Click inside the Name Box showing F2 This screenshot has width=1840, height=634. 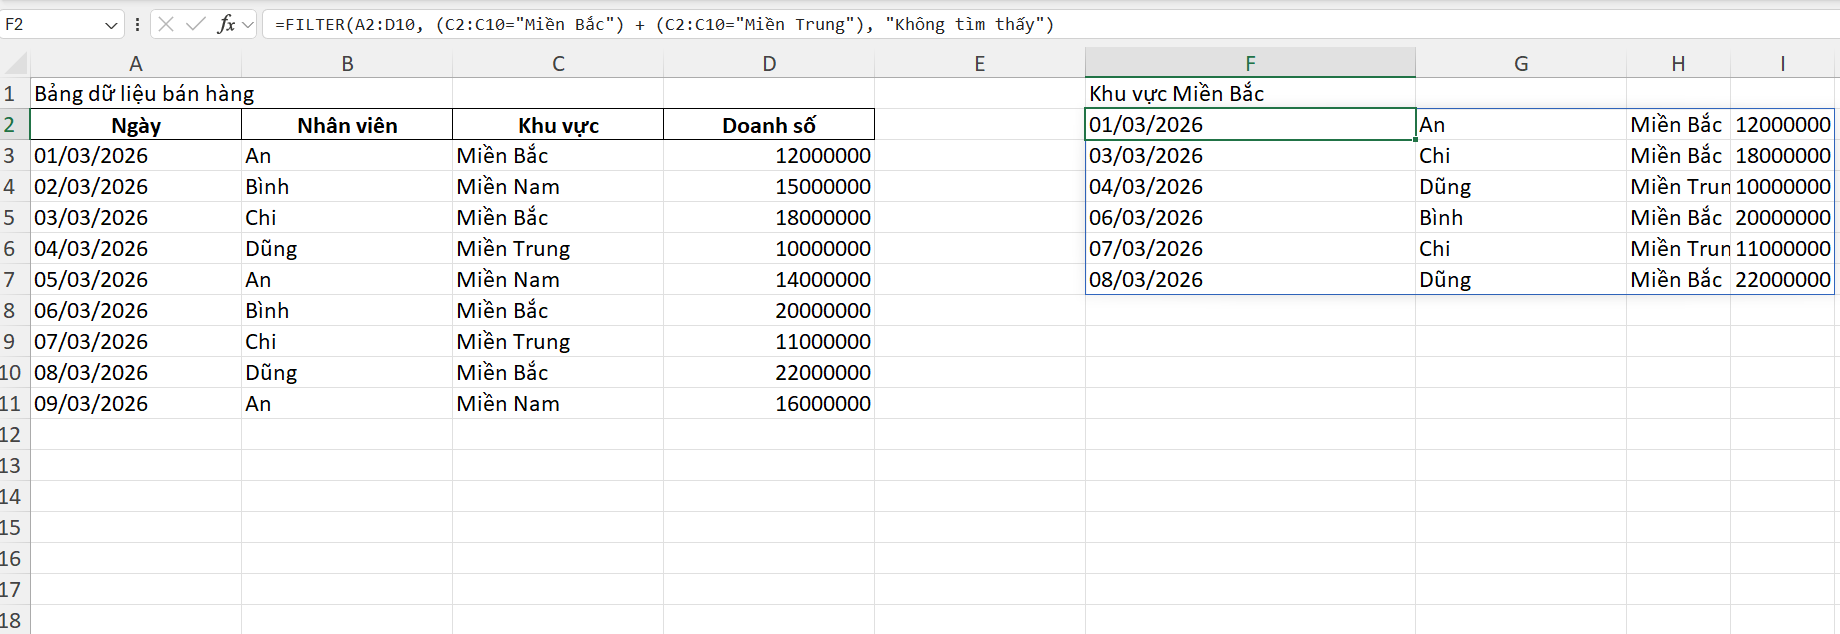point(50,24)
